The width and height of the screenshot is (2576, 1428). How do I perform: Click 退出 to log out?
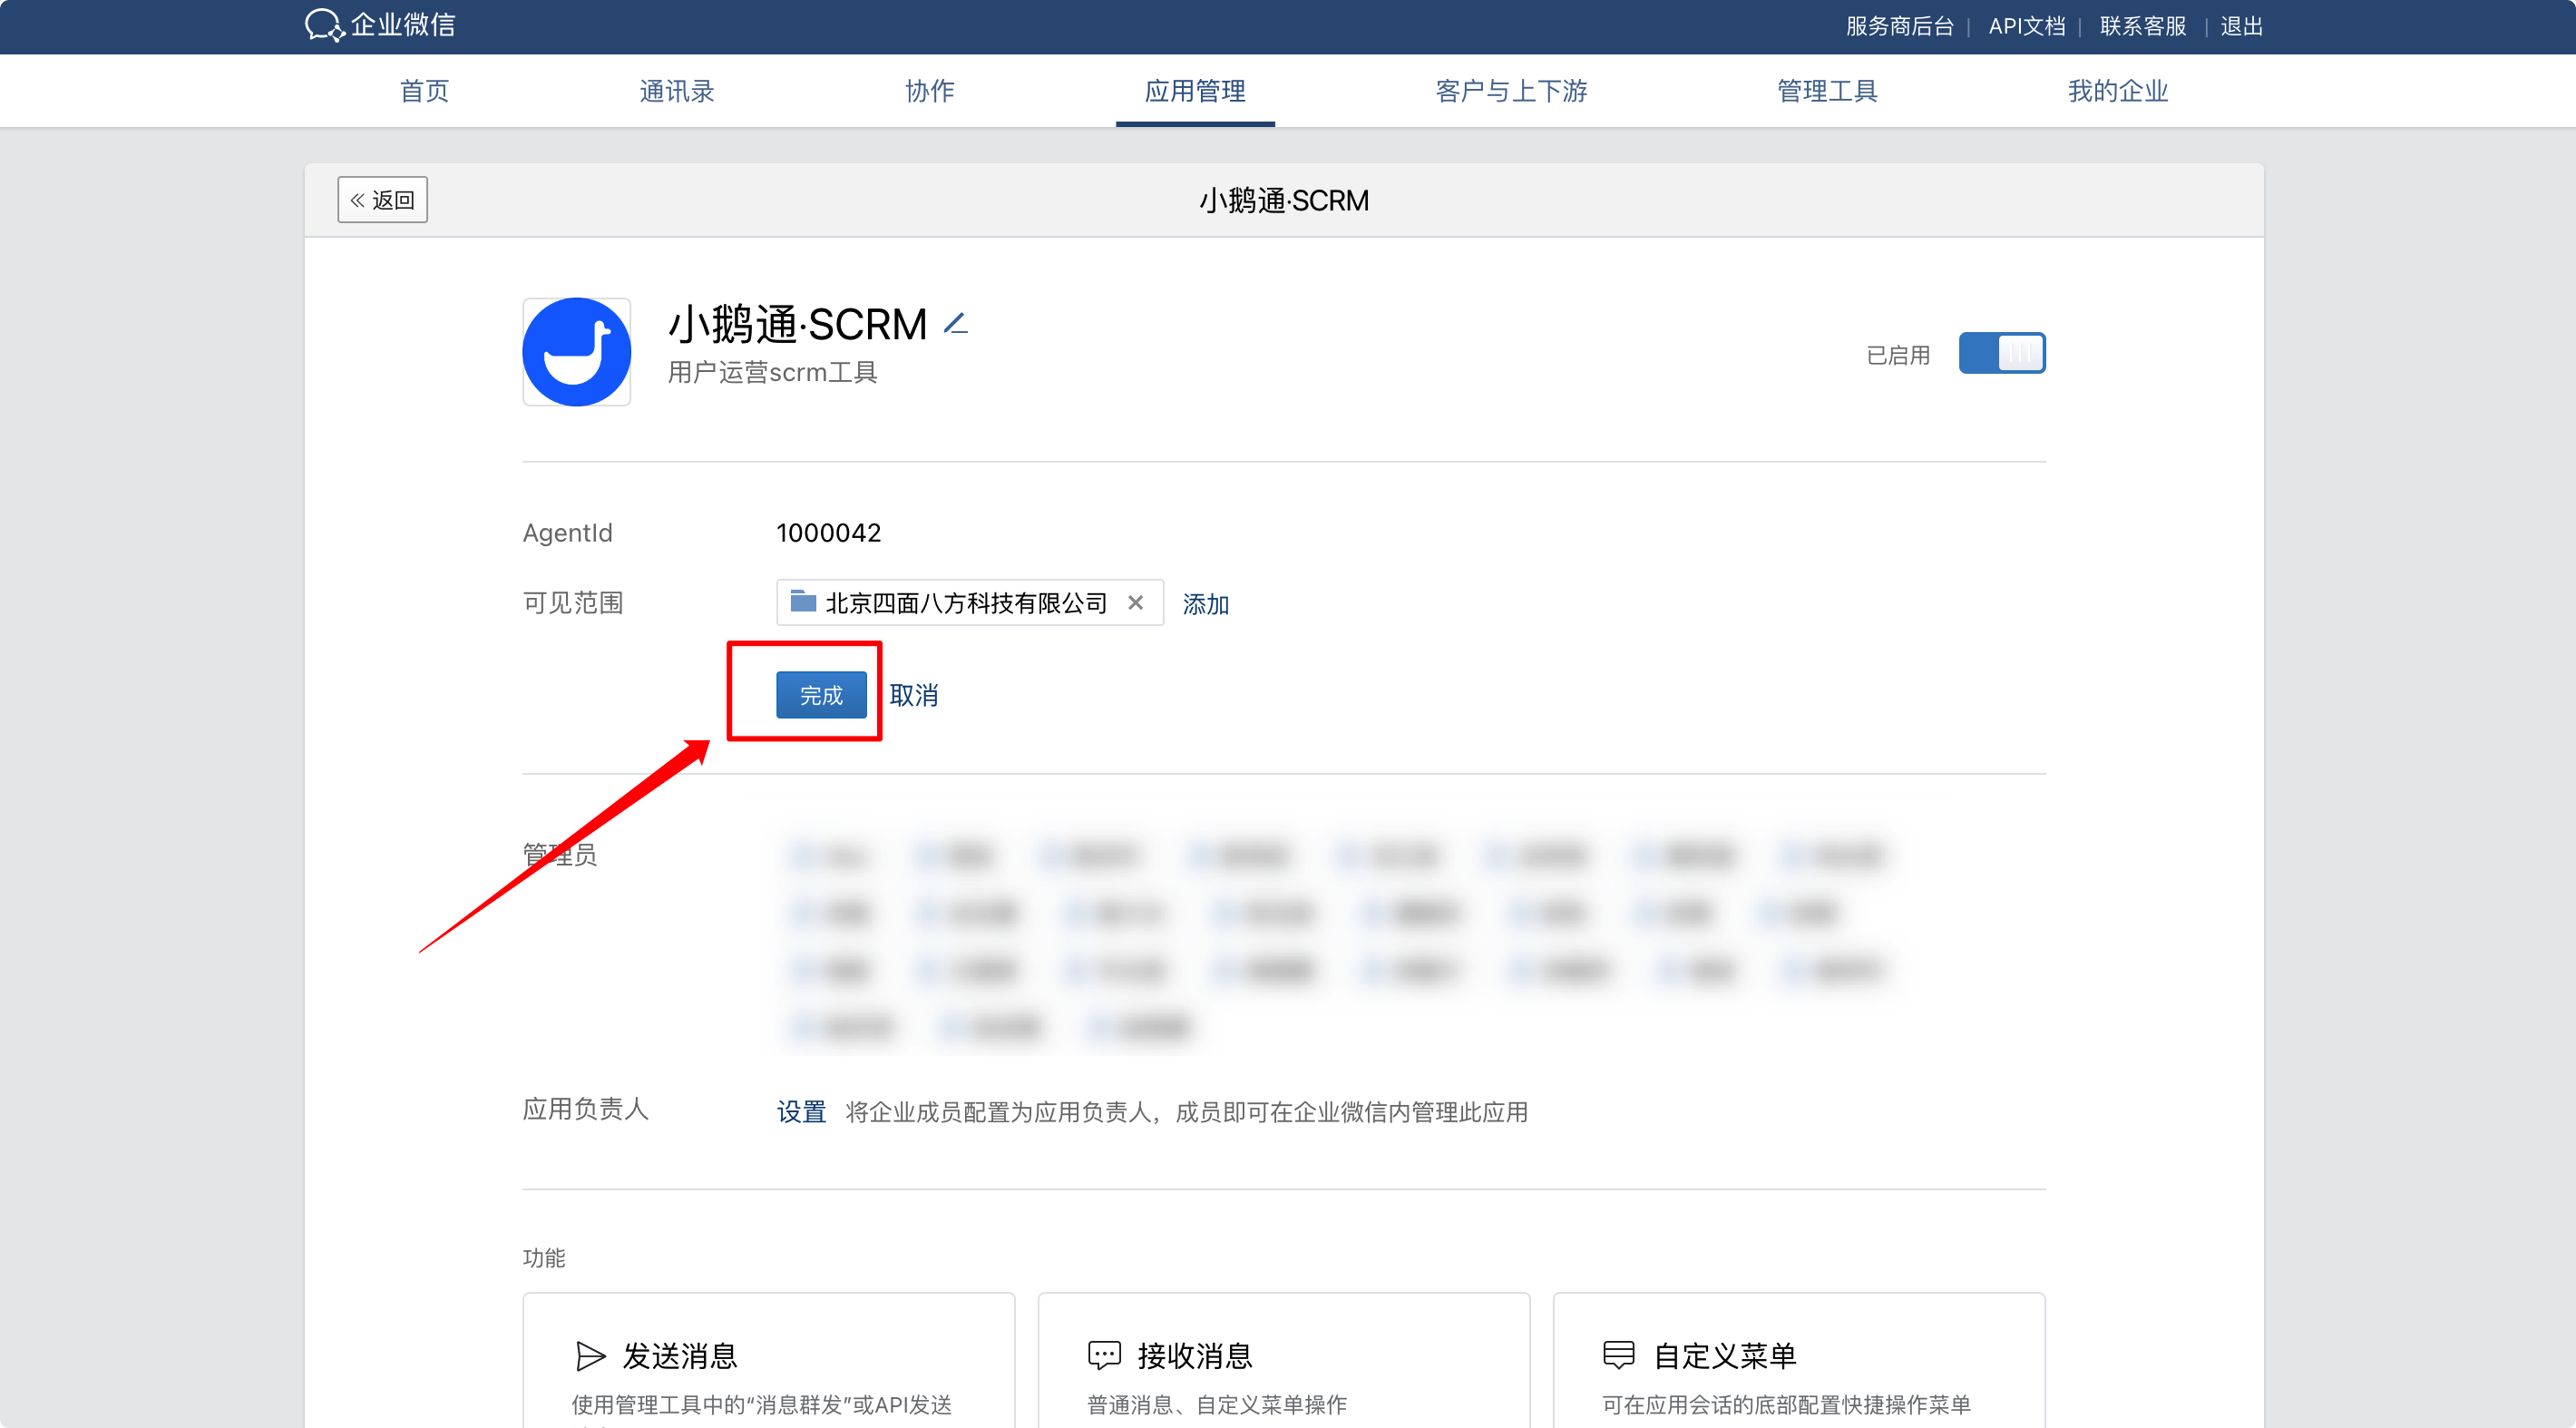(2242, 26)
